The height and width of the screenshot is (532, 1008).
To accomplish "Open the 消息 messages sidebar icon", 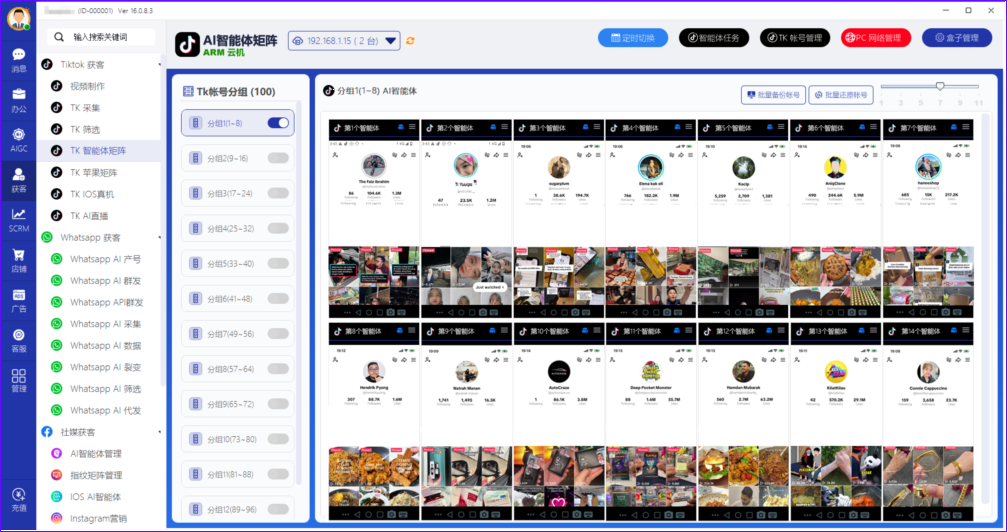I will coord(19,60).
